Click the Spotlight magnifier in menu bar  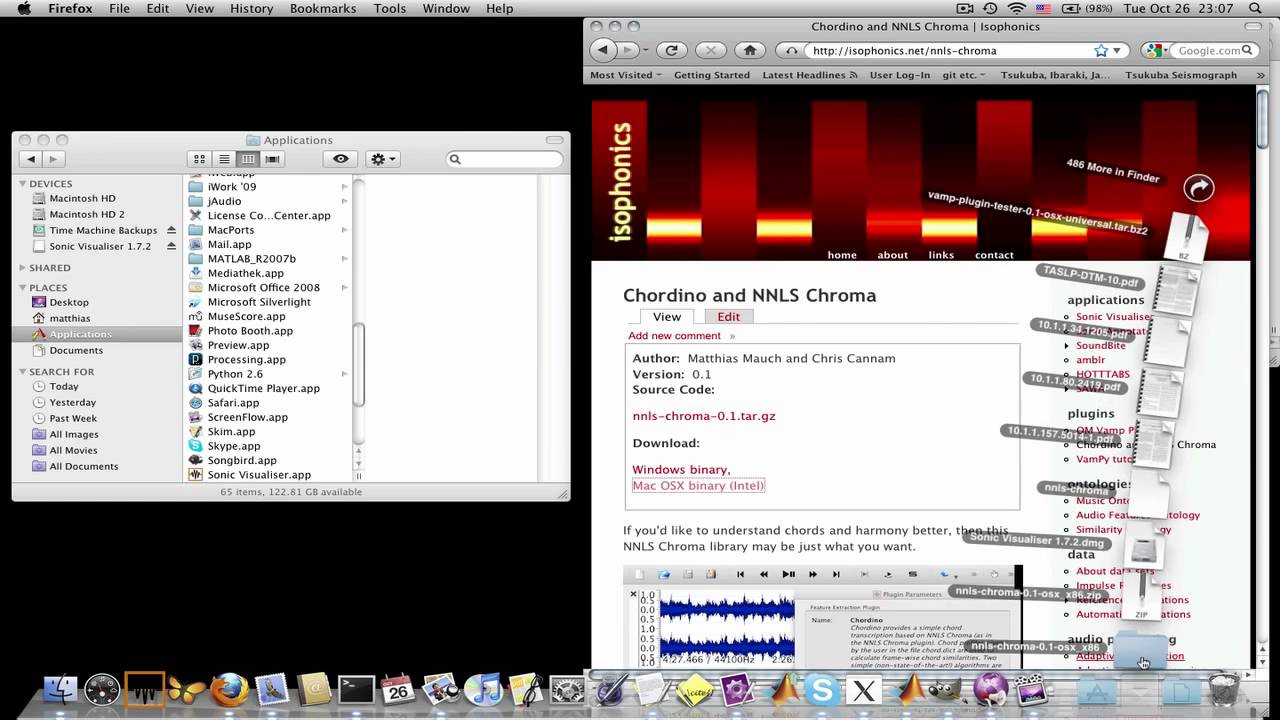(1255, 8)
